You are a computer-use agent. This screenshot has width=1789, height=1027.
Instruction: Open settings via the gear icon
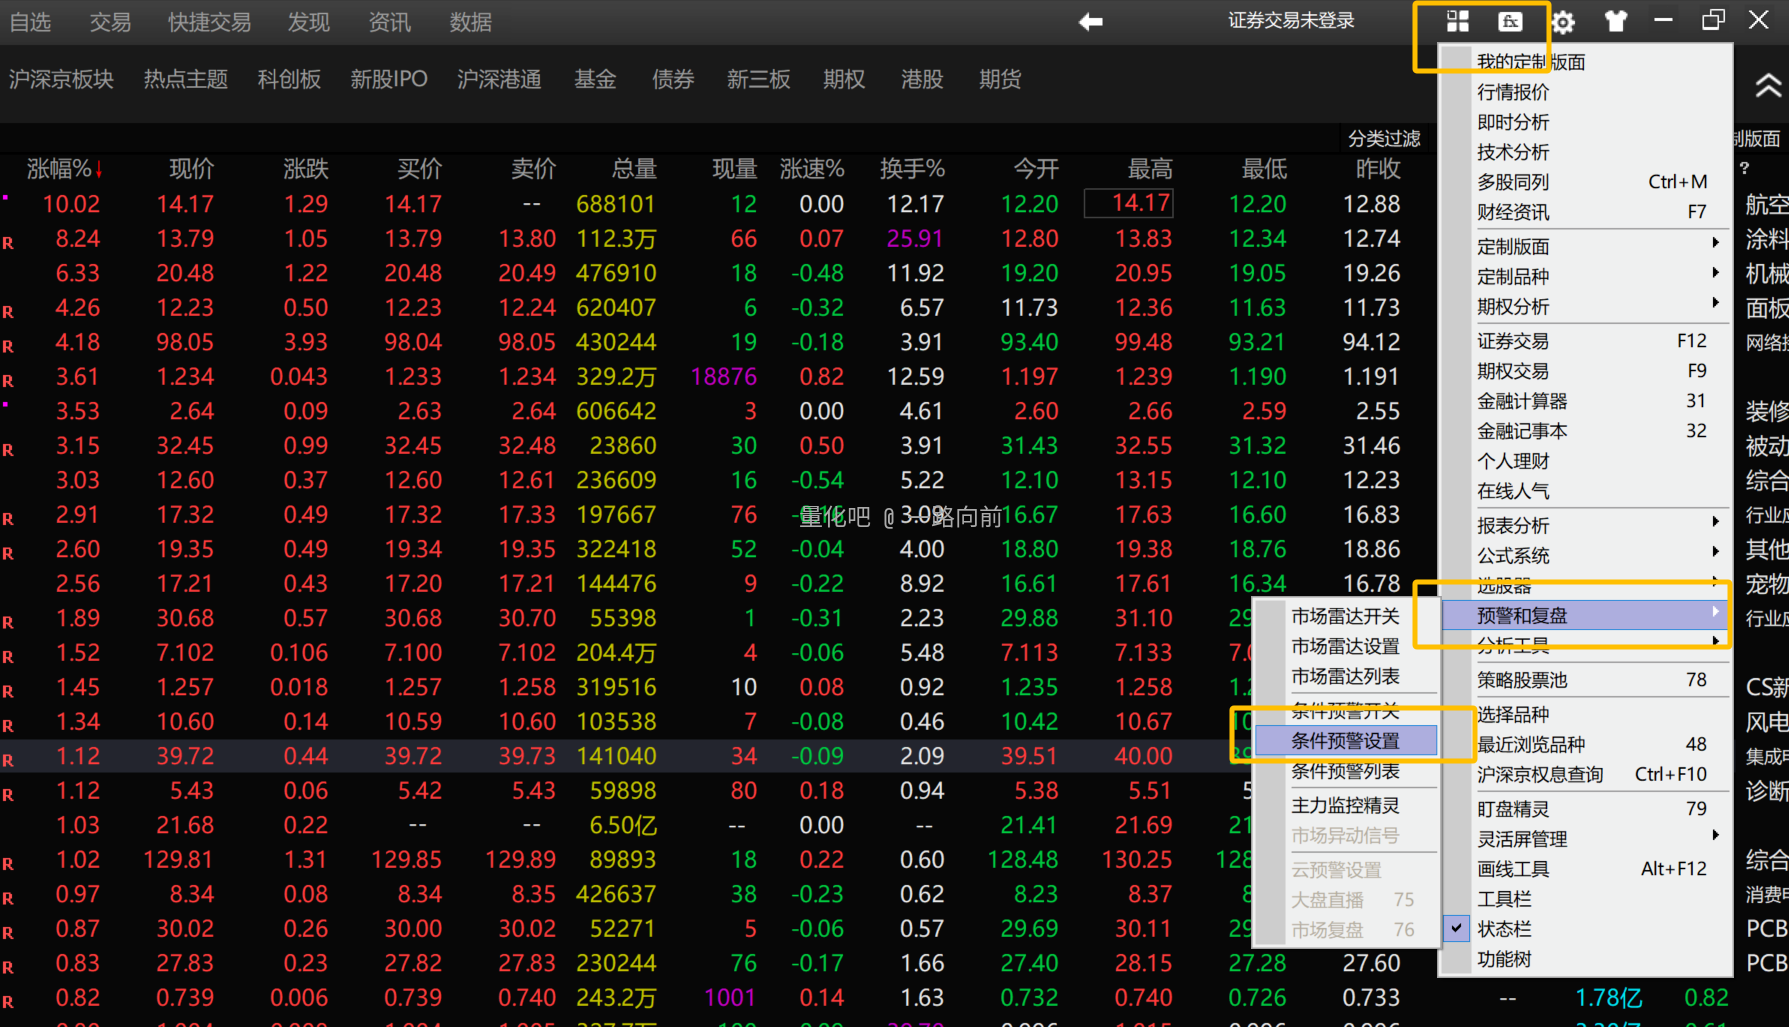[1563, 22]
